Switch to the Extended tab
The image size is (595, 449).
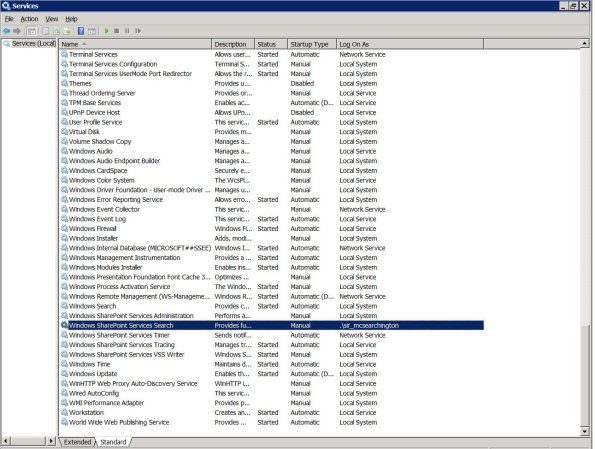77,442
